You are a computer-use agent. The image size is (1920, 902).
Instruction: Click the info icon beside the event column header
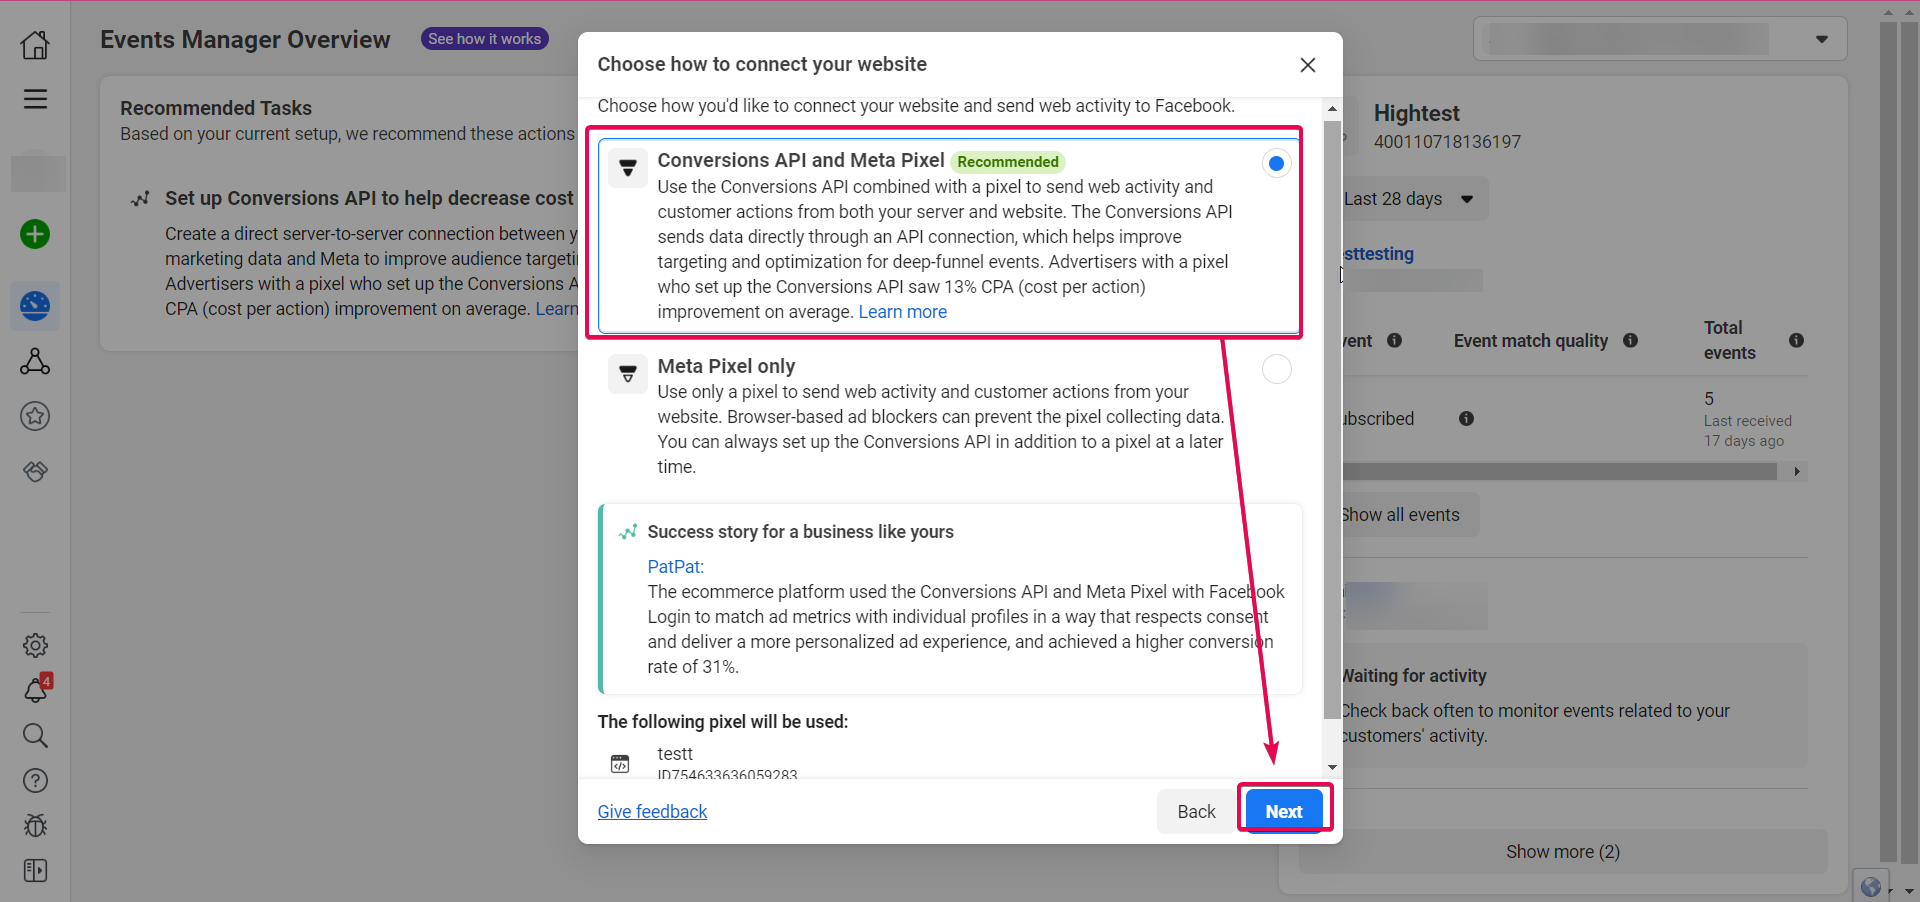coord(1394,340)
